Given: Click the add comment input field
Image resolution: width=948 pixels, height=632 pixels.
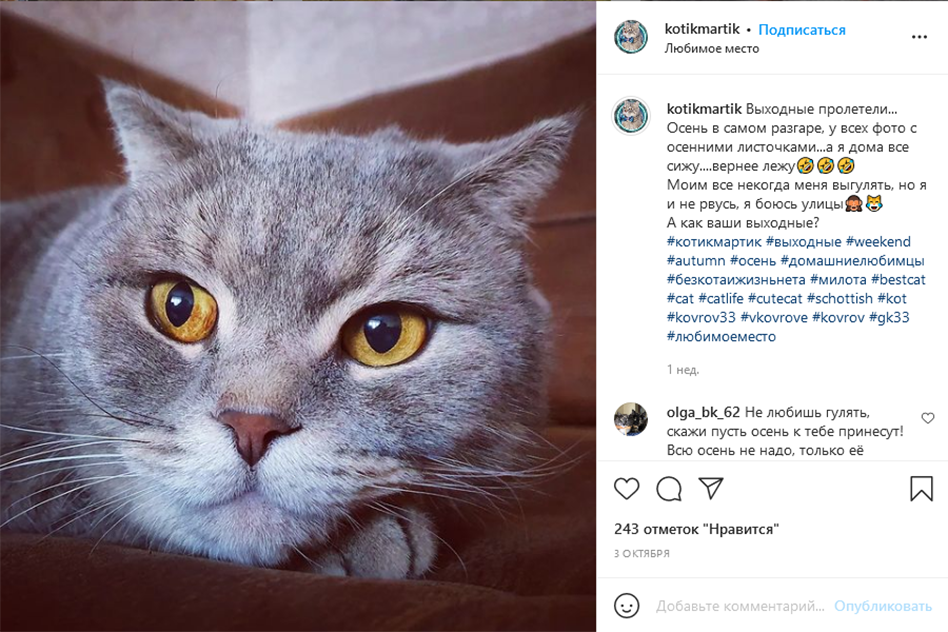Looking at the screenshot, I should 740,606.
